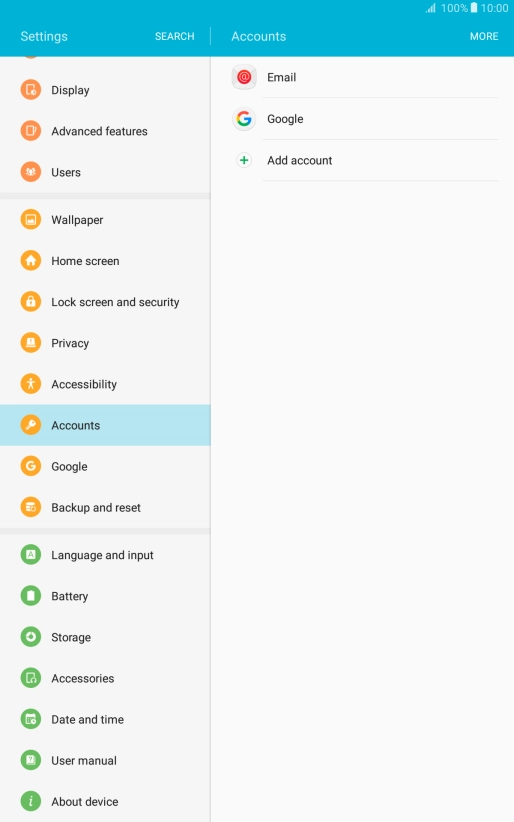Tap the green plus Add account icon
Viewport: 514px width, 822px height.
point(244,160)
